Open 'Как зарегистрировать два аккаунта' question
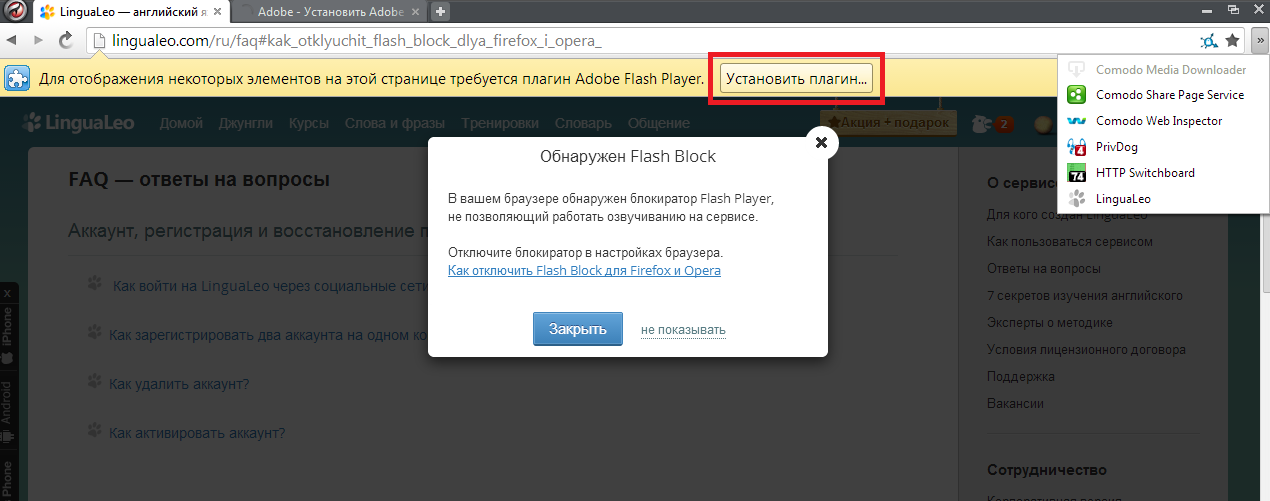 tap(270, 334)
